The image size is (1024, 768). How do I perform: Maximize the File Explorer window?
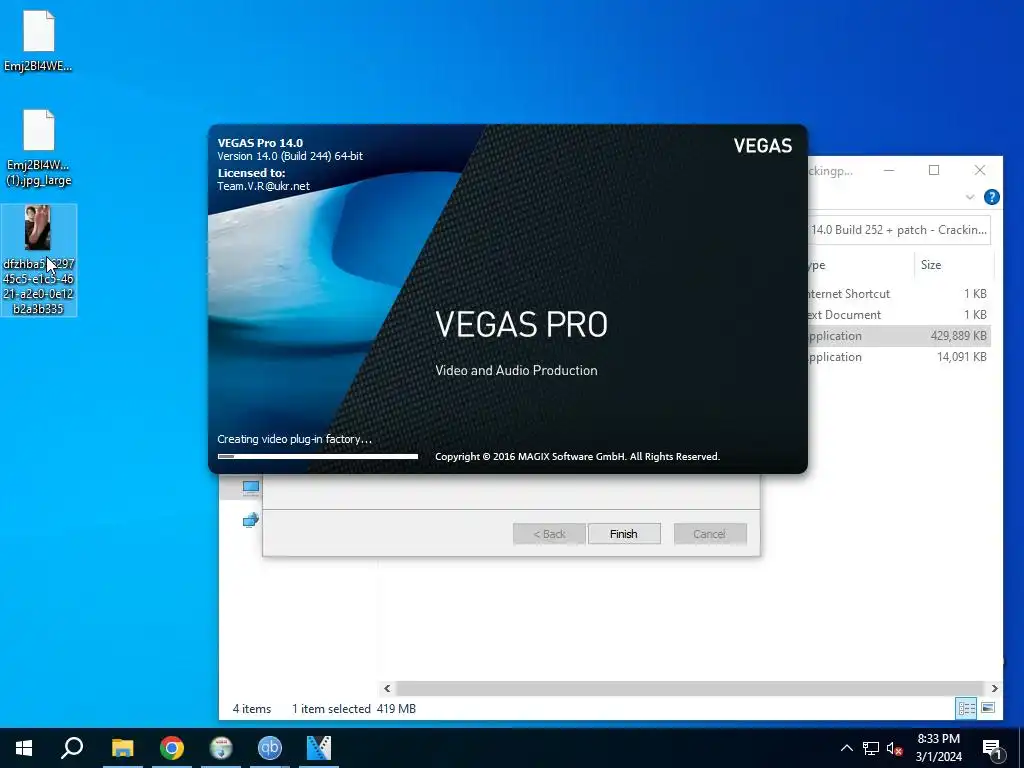(x=934, y=170)
